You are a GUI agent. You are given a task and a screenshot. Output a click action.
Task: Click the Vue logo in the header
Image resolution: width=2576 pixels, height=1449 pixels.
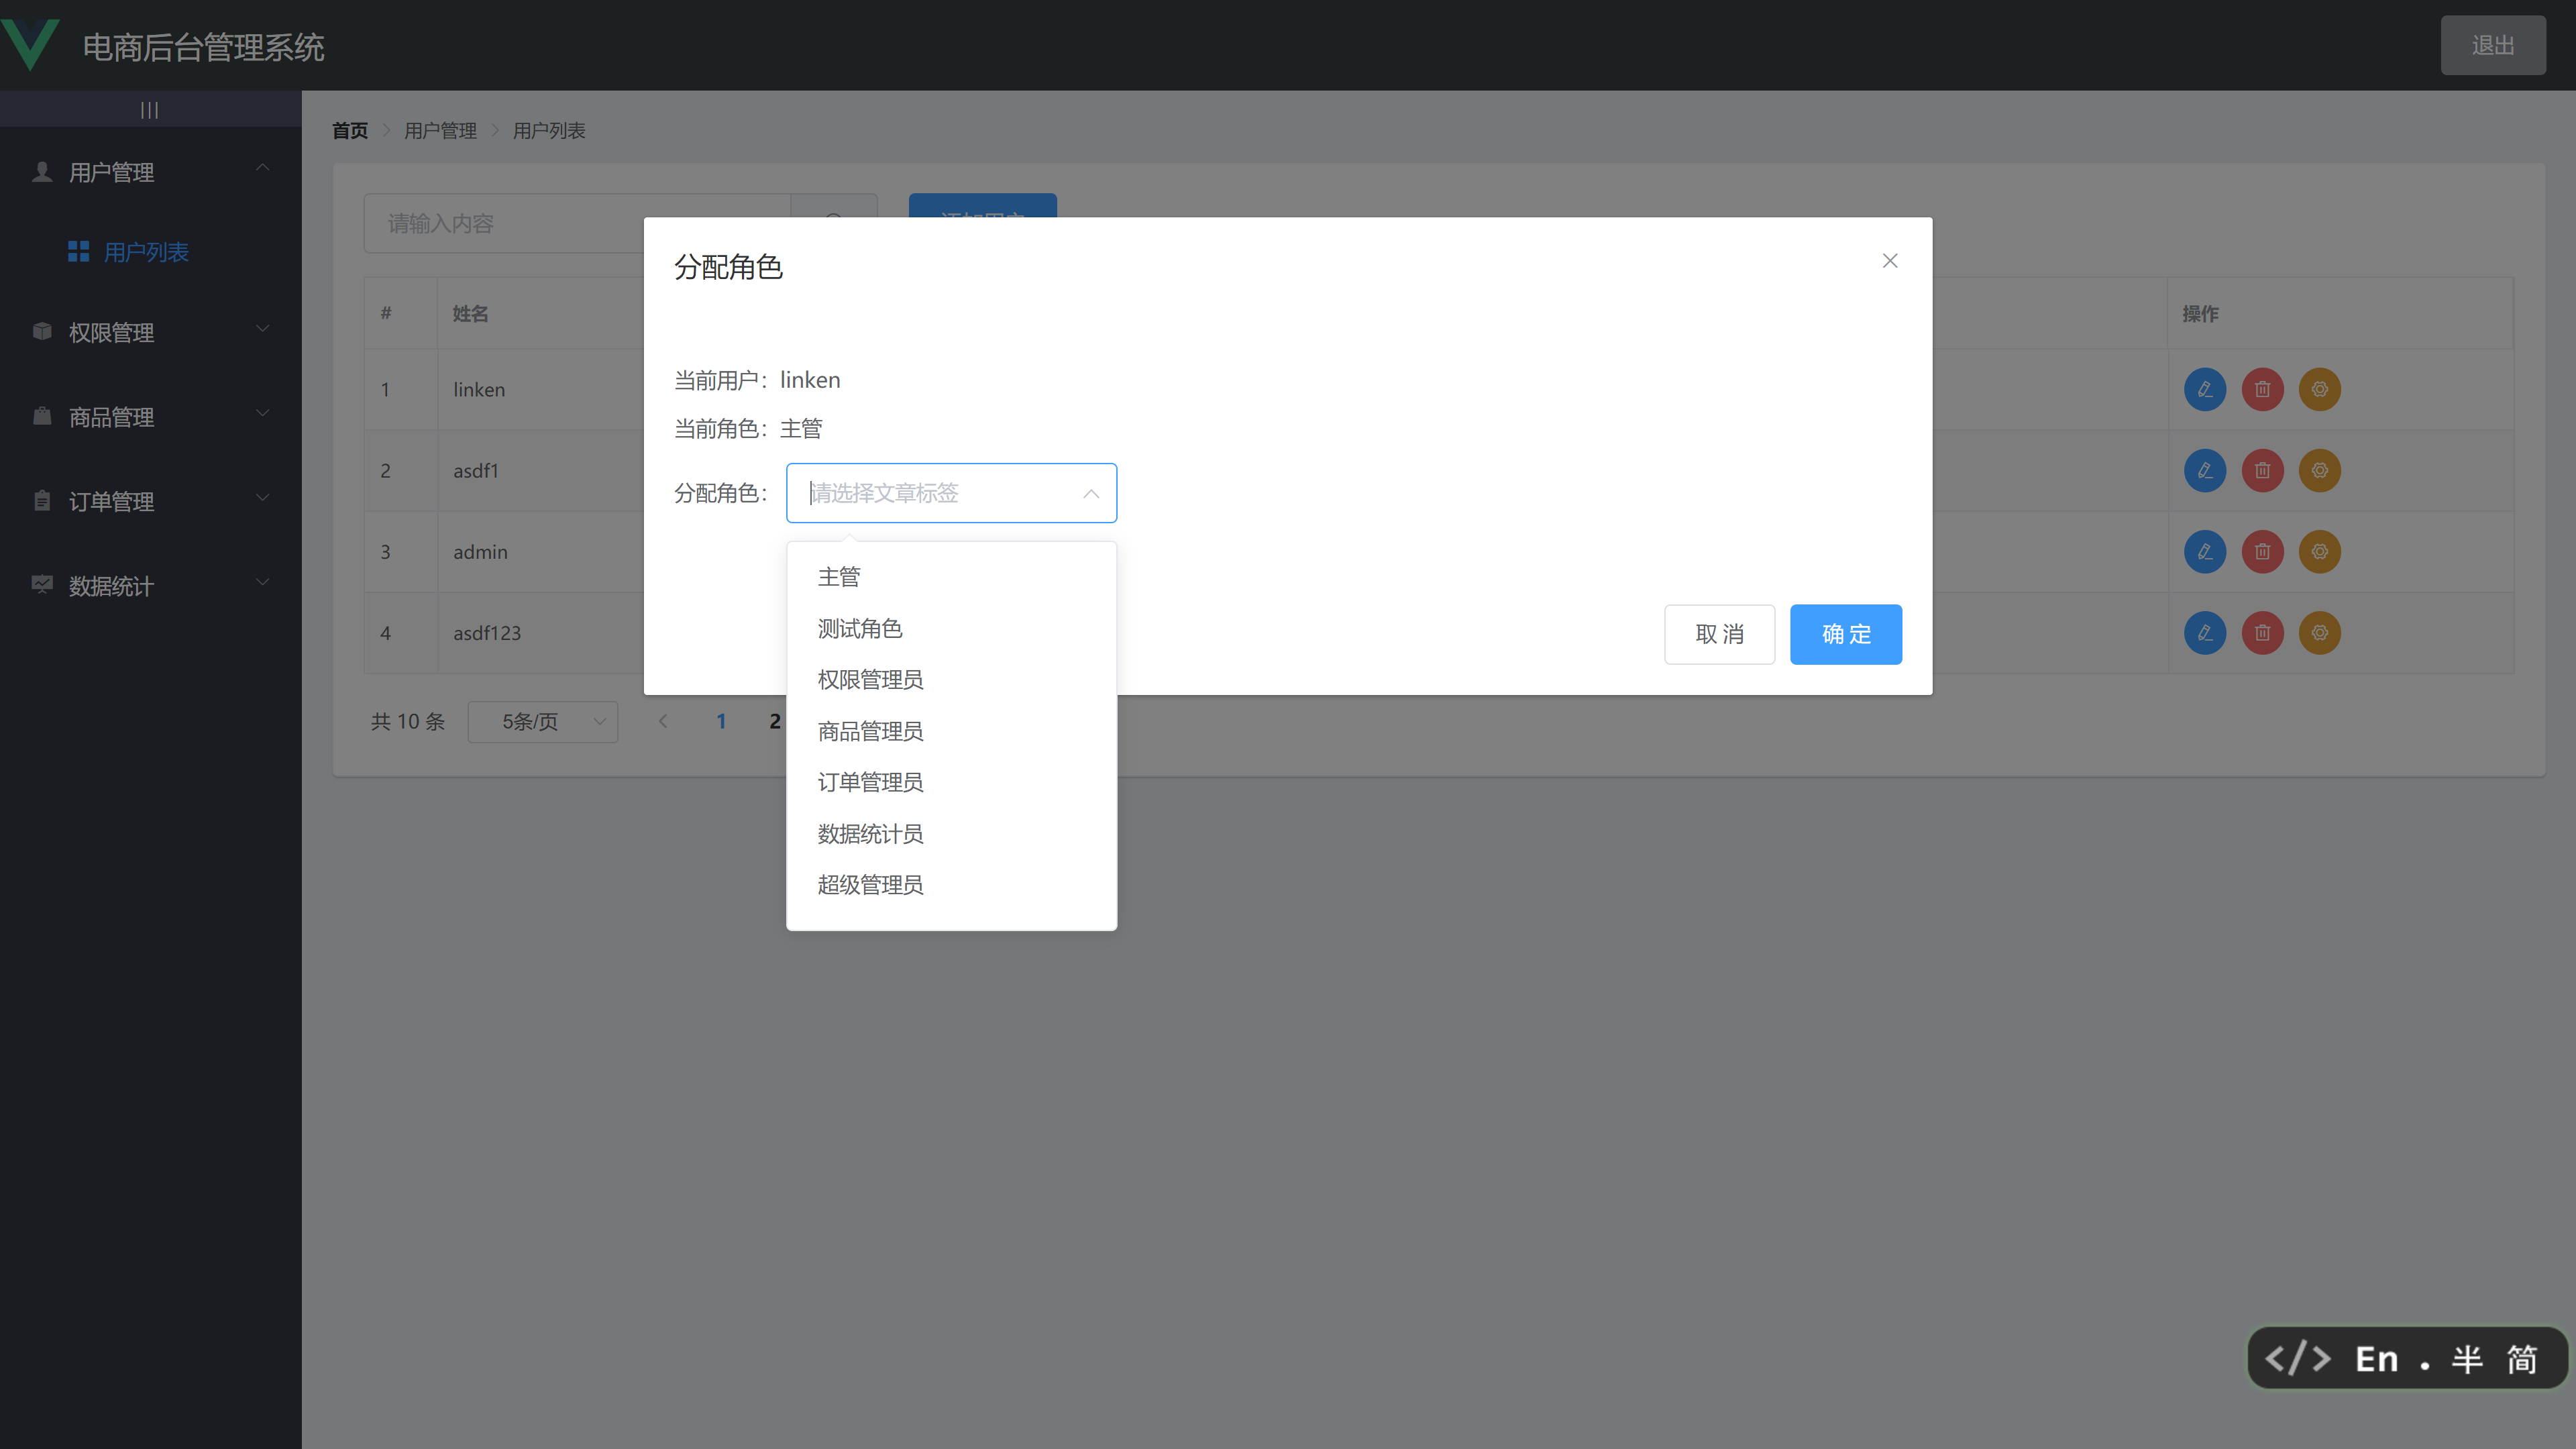[31, 44]
